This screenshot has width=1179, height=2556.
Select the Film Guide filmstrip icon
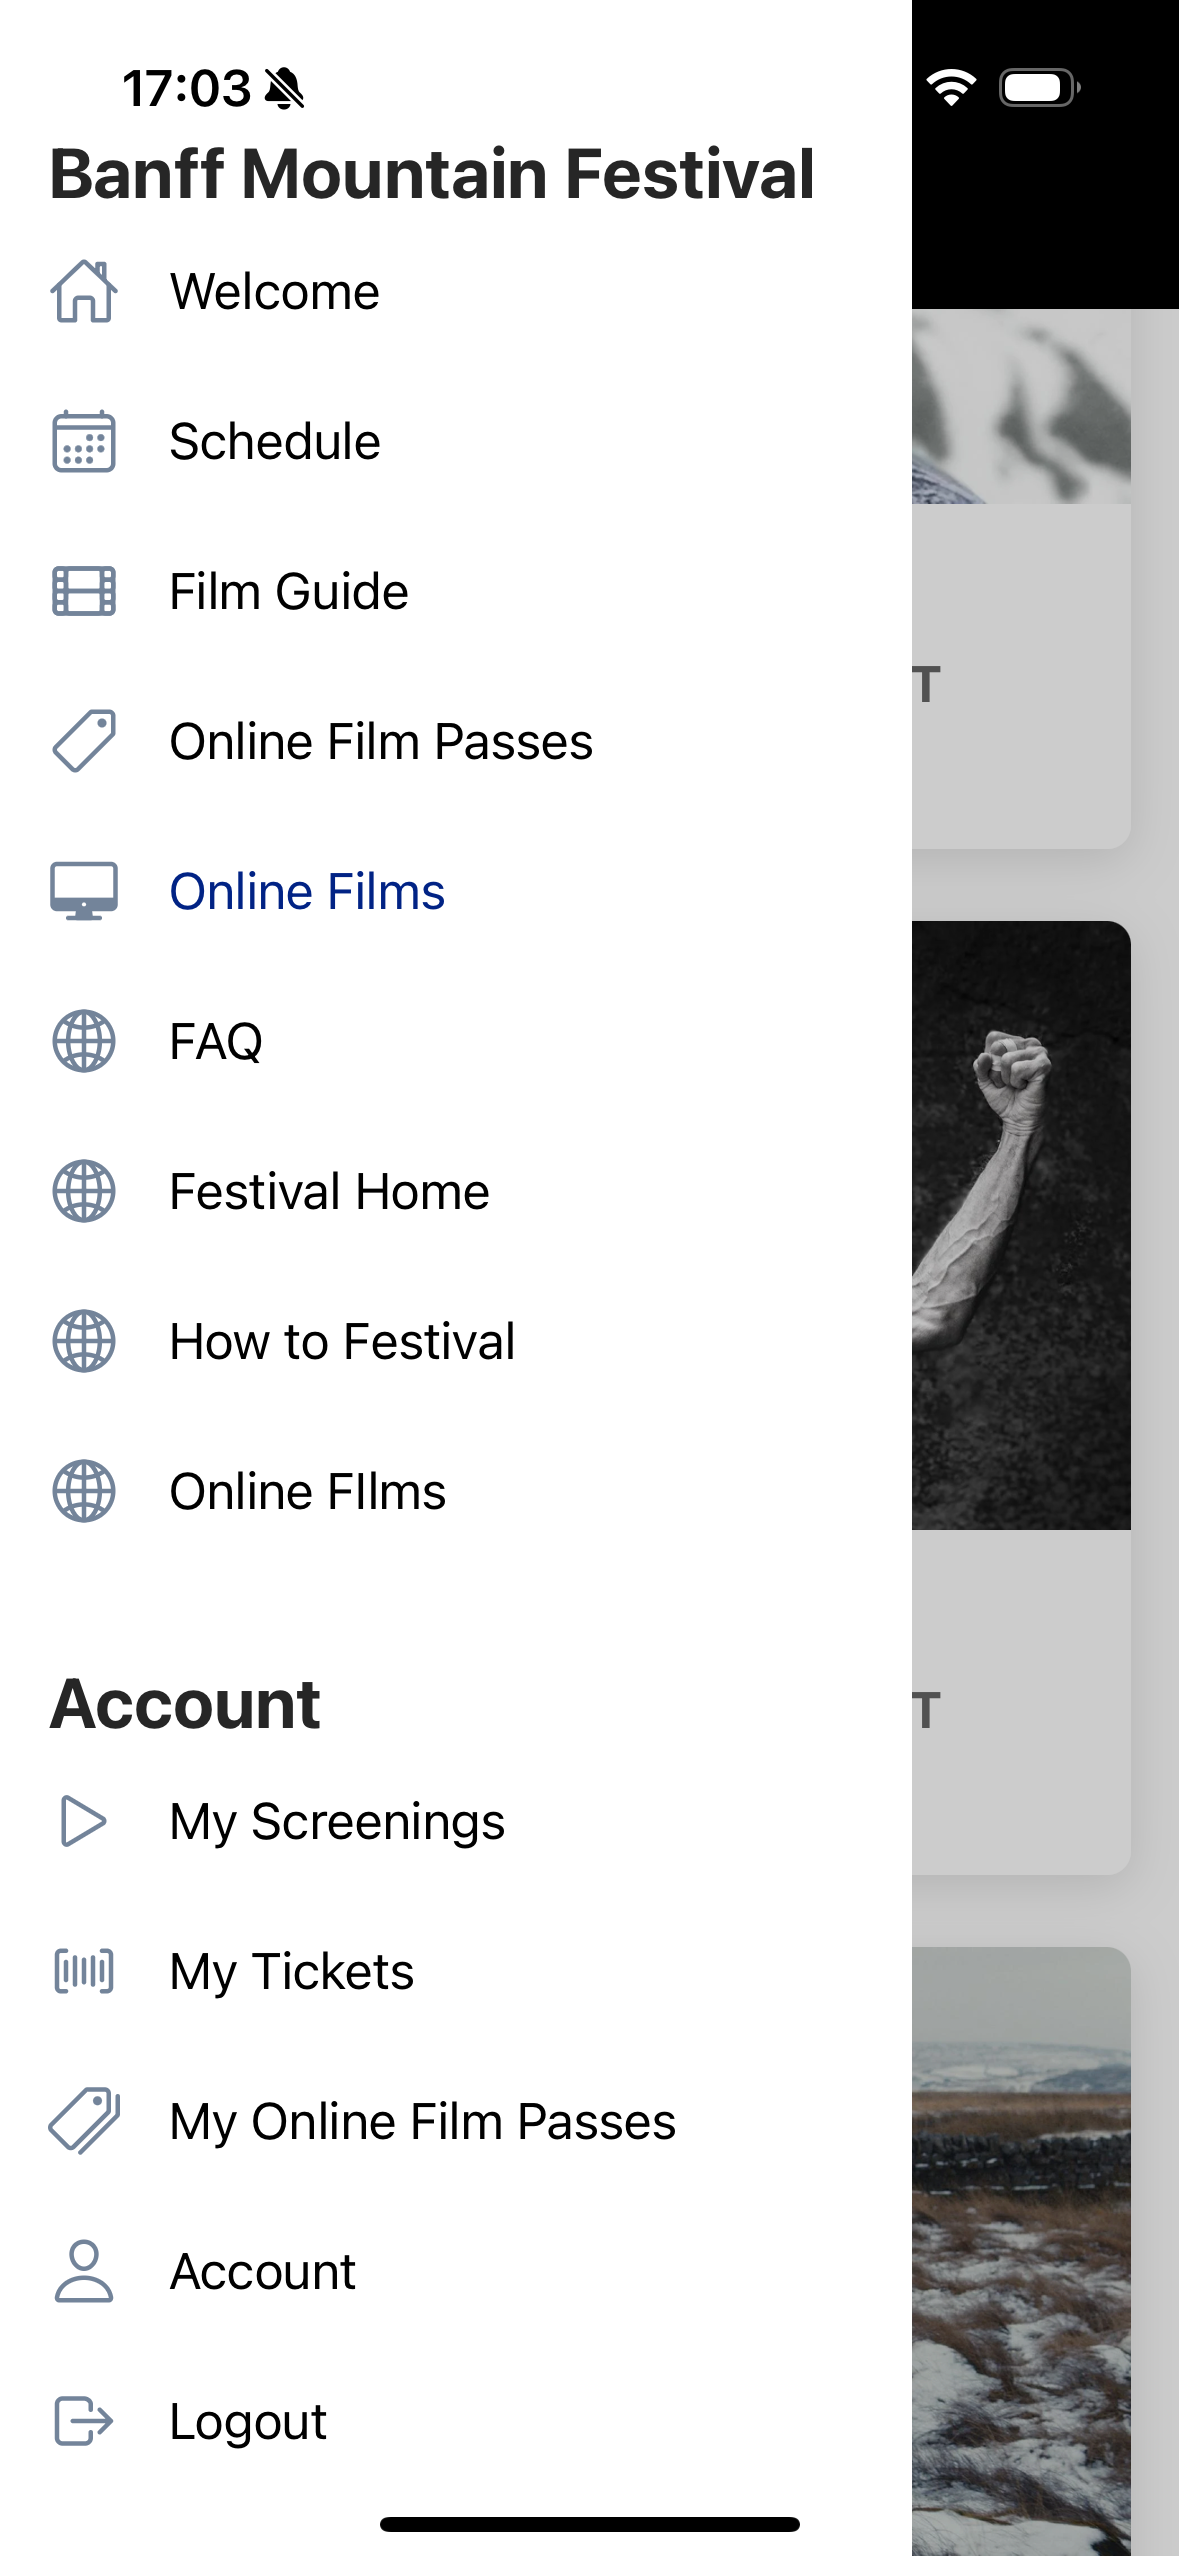click(x=84, y=591)
